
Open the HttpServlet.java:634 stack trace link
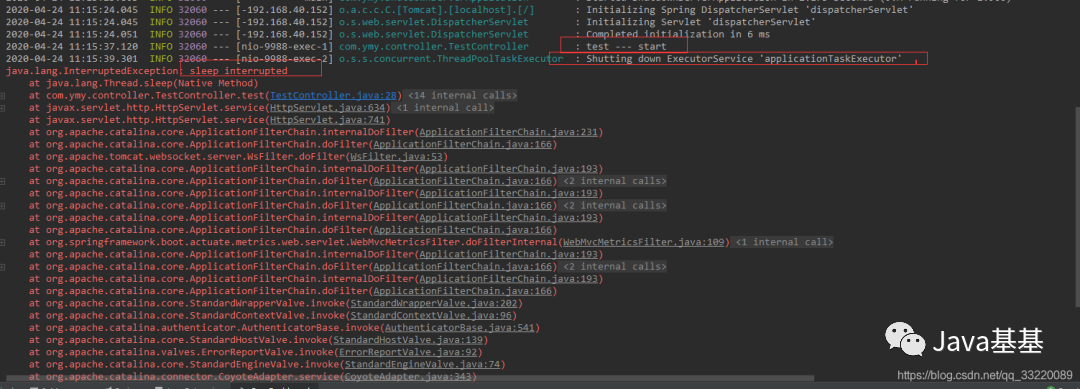pos(328,108)
